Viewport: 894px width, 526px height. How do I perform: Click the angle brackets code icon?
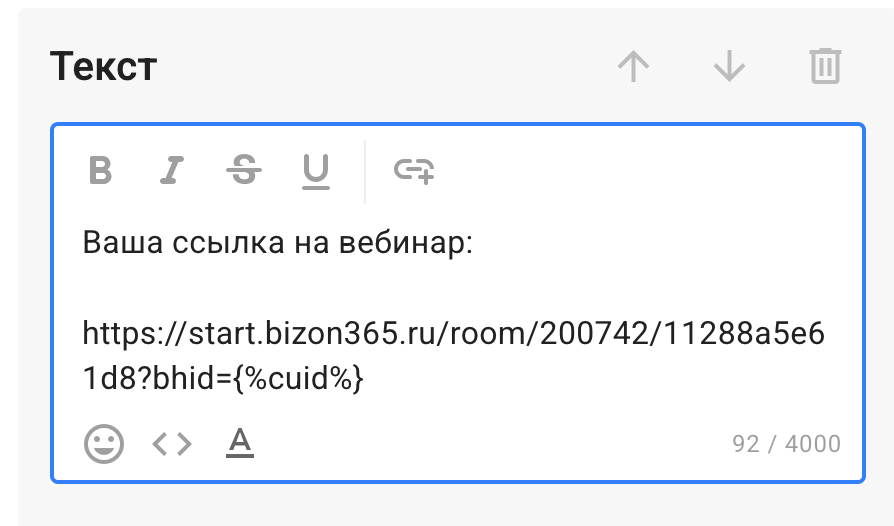click(171, 443)
